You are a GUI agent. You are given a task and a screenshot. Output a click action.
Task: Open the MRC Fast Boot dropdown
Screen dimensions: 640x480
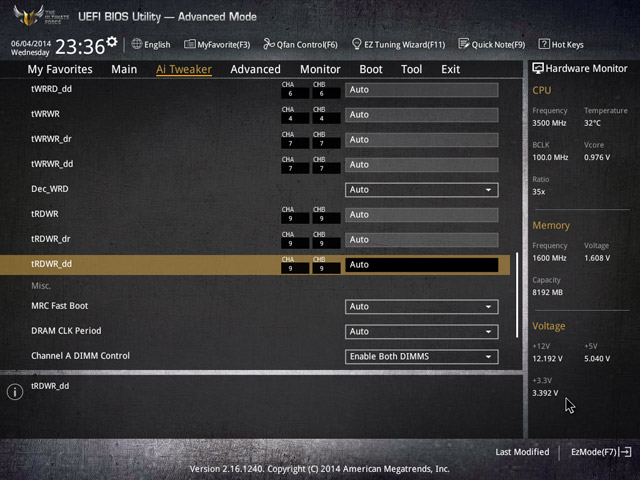pyautogui.click(x=422, y=307)
